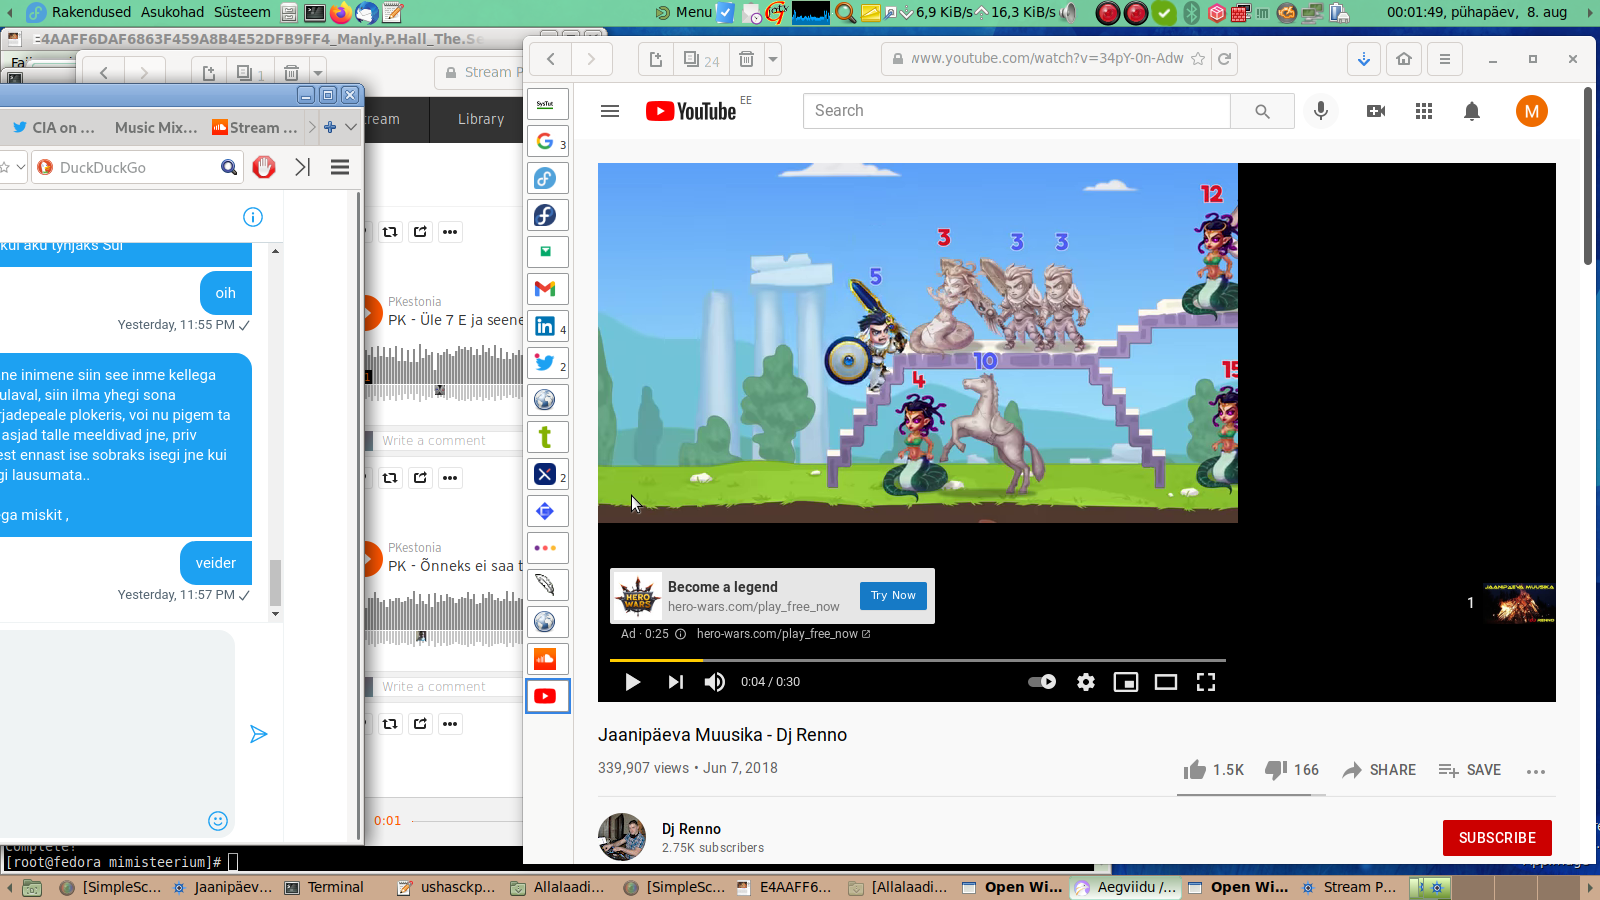Expand the closed-tabs arrow next to the trash icon in the YouTube browser
Screen dimensions: 1600x900
773,59
